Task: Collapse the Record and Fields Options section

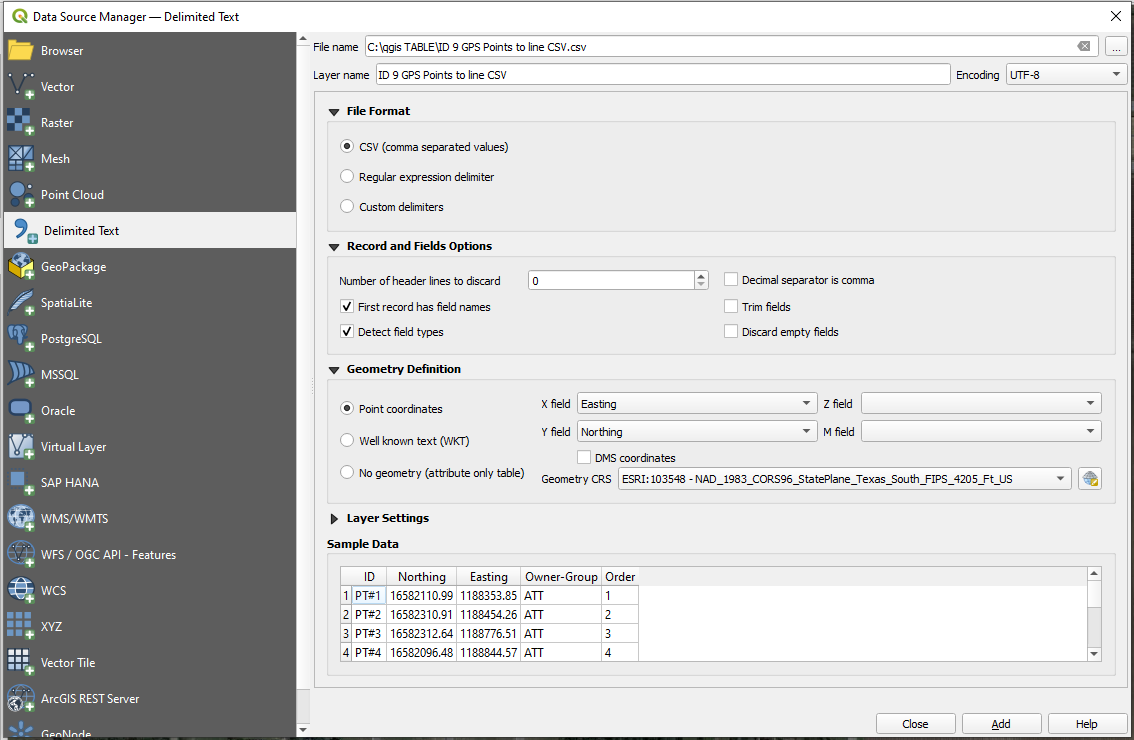Action: 334,245
